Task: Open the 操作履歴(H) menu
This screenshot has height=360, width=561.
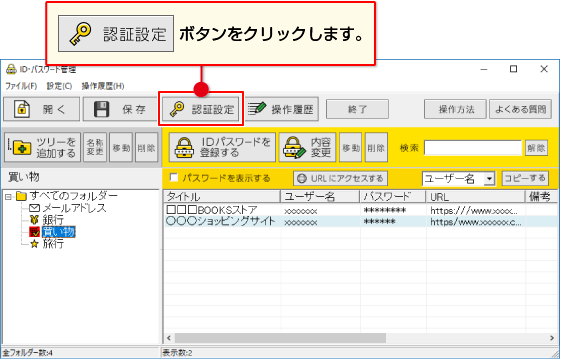Action: [103, 86]
